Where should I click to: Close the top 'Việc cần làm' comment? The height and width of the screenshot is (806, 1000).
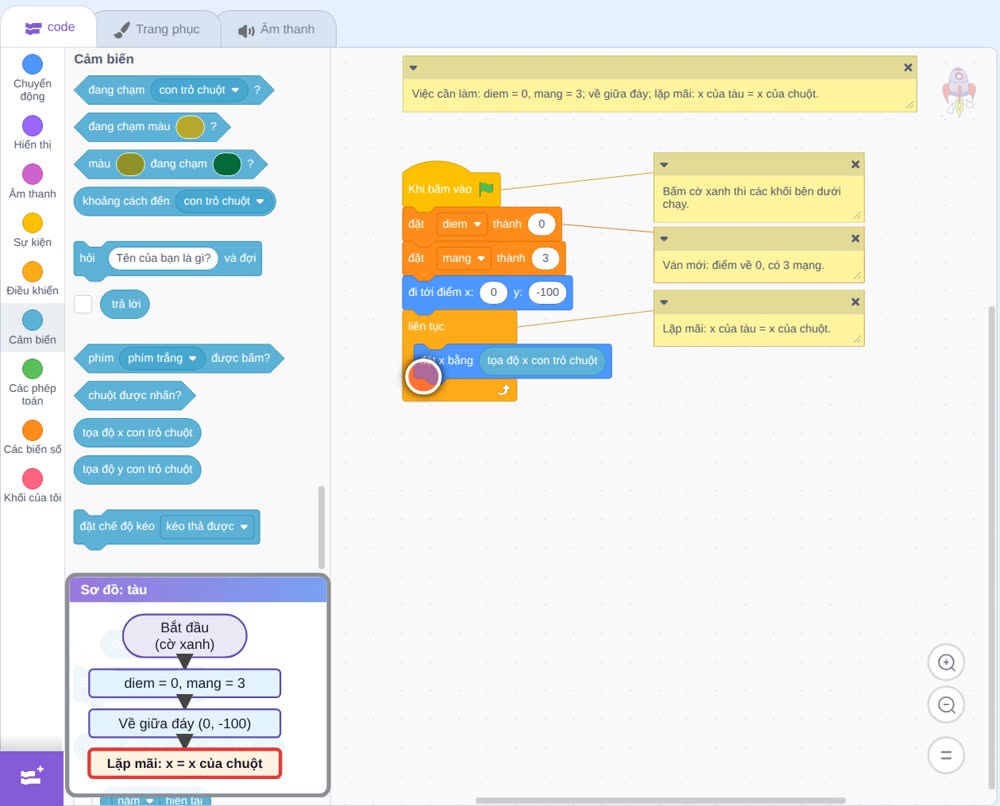(x=908, y=68)
